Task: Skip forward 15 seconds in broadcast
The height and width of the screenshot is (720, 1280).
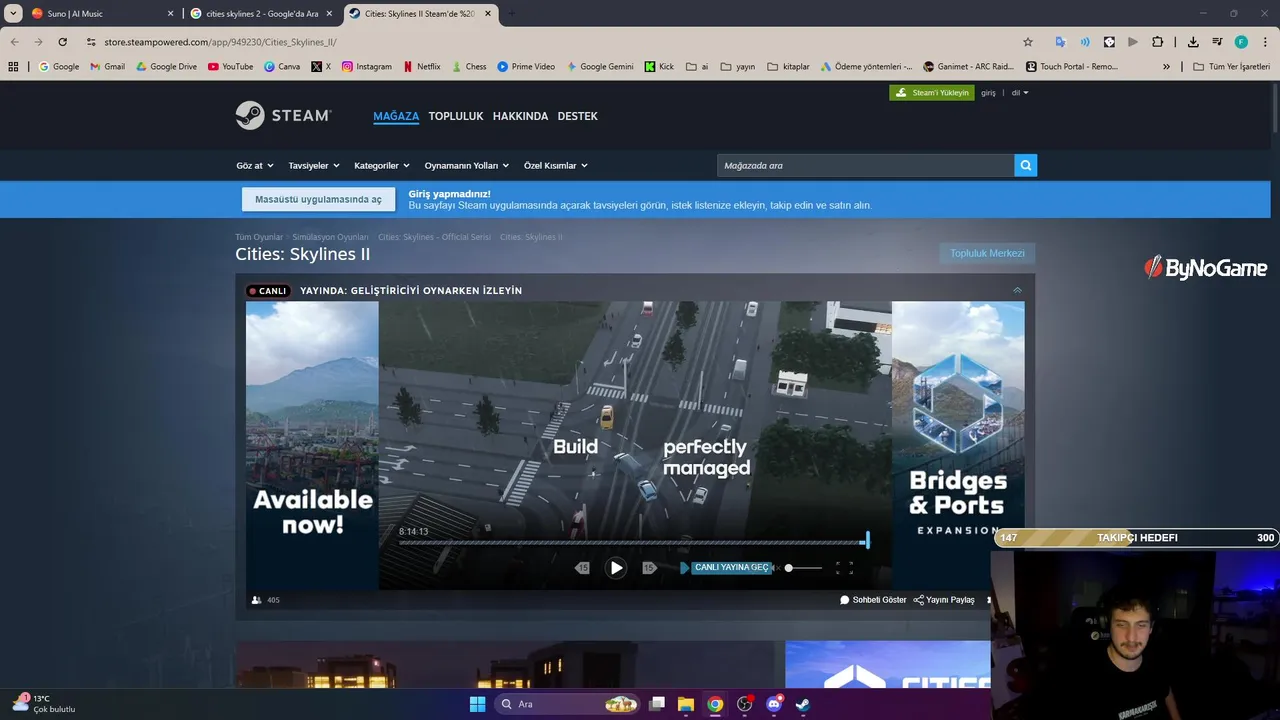Action: point(649,568)
